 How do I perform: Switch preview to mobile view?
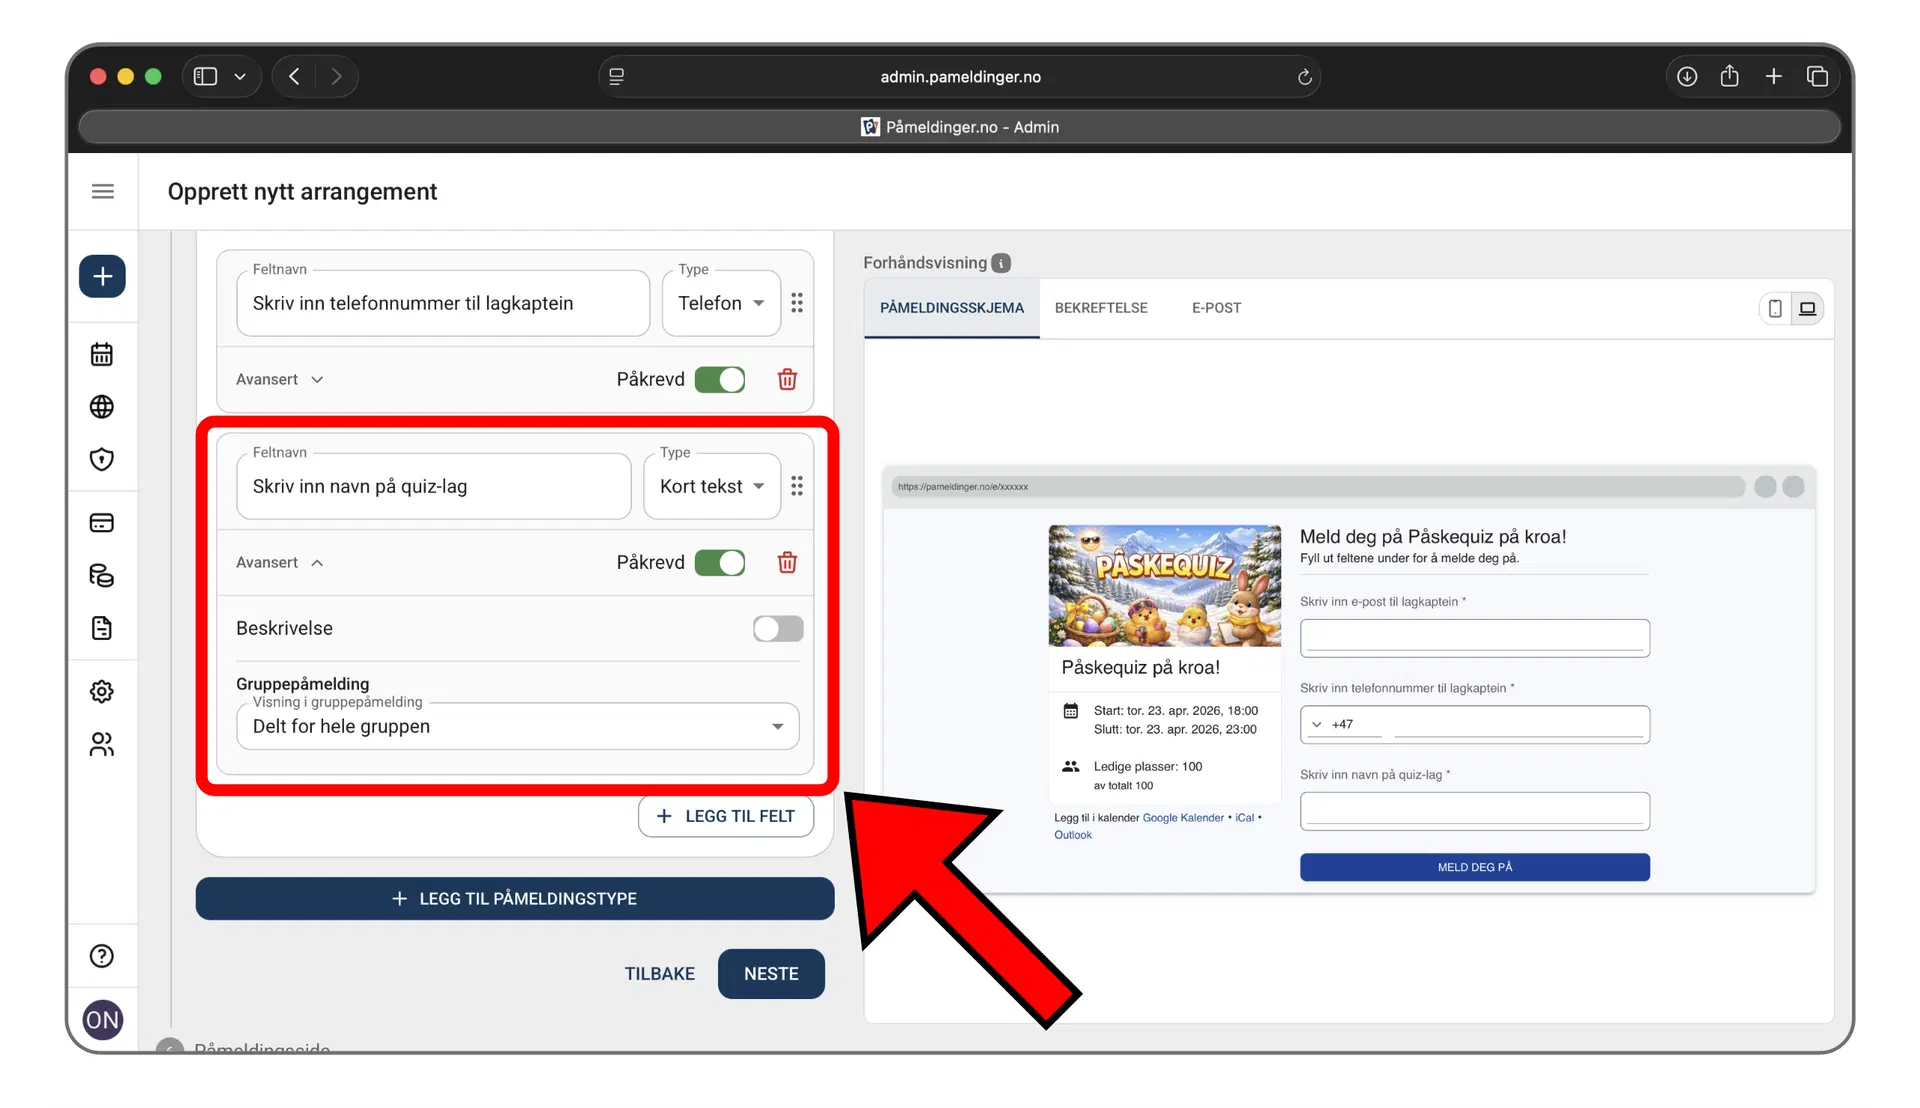coord(1774,308)
